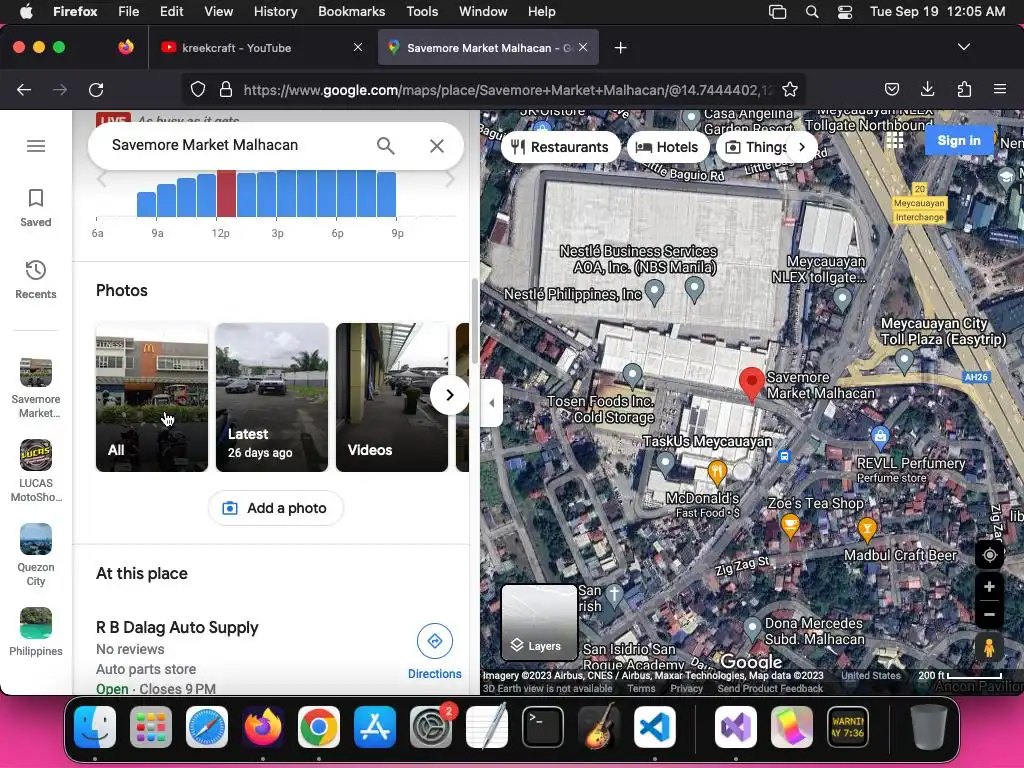Click the site lock icon in address bar

[x=226, y=89]
